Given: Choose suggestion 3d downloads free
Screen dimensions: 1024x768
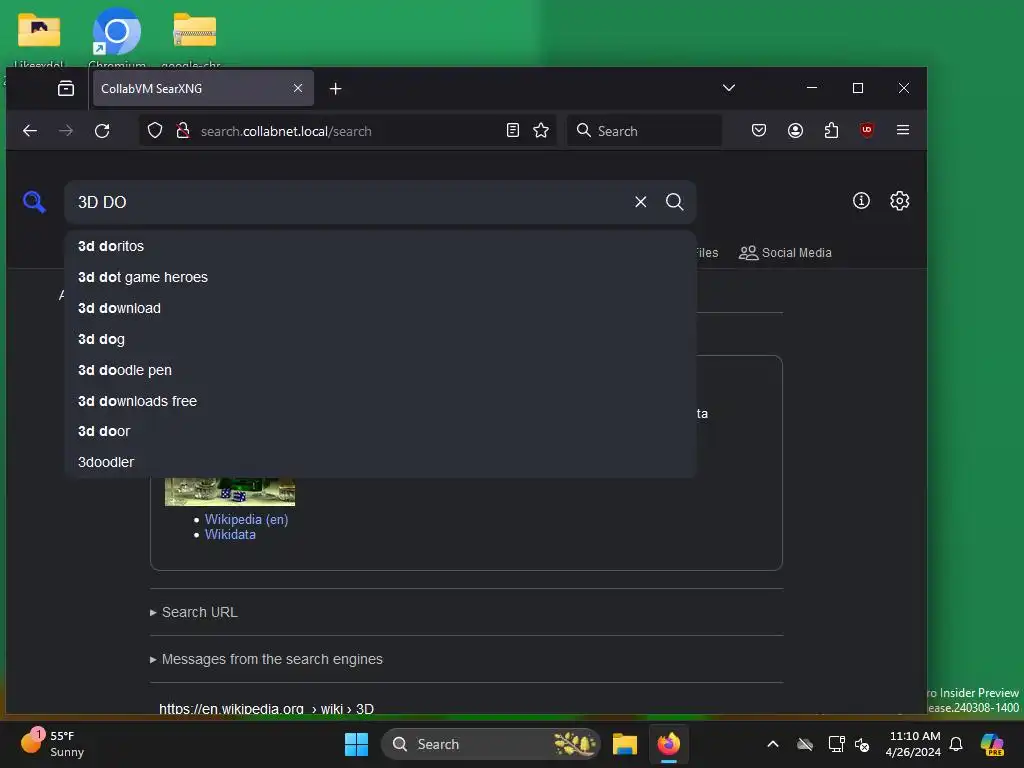Looking at the screenshot, I should 380,400.
